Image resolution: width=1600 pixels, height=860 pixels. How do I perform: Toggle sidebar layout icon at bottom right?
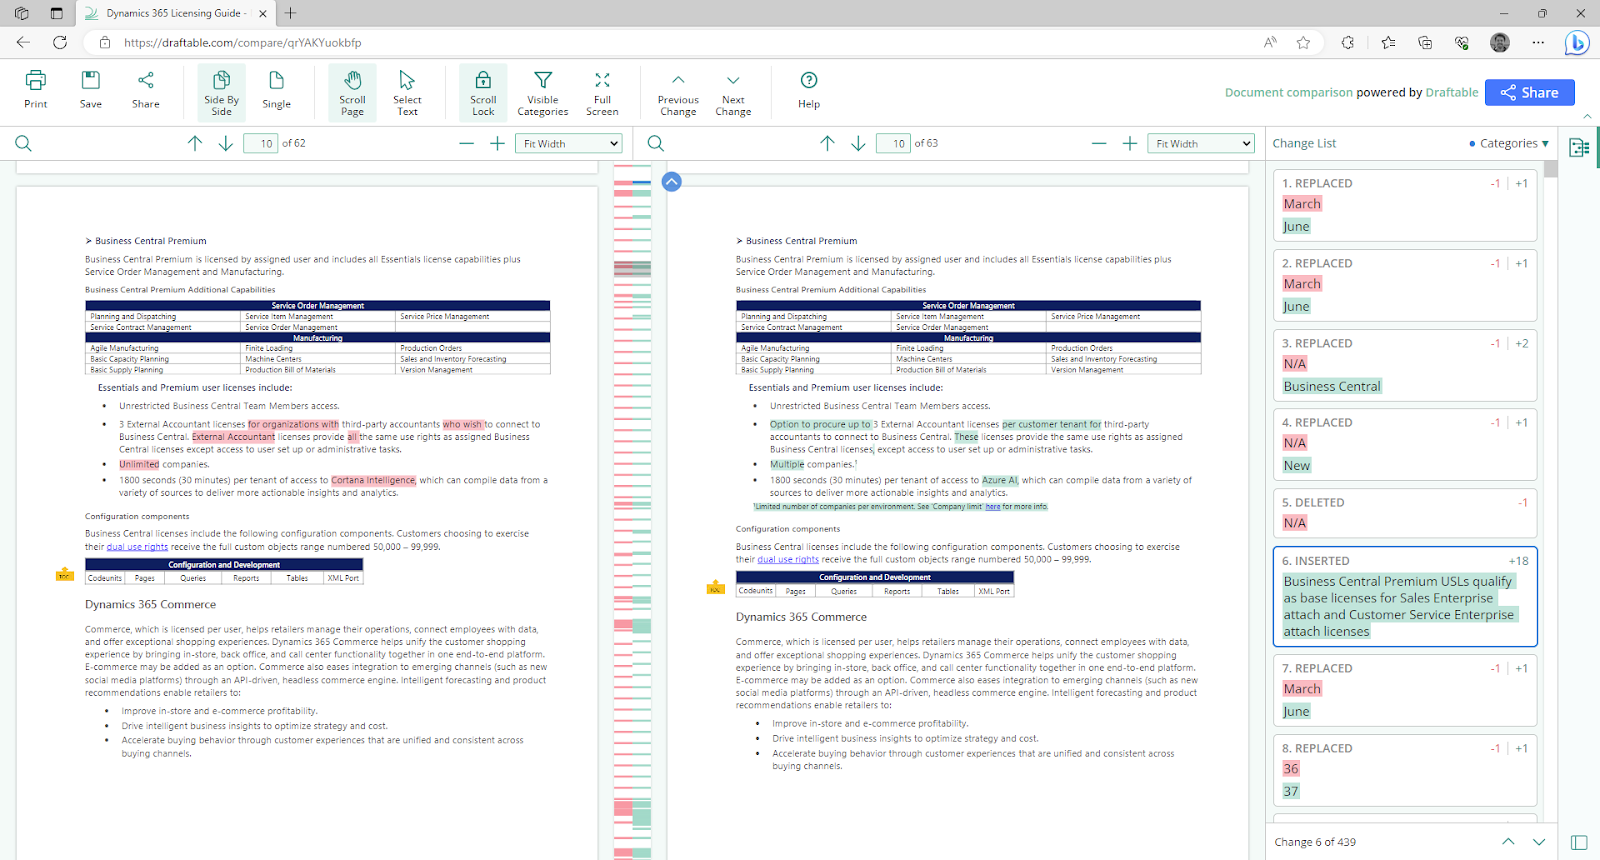(x=1579, y=842)
